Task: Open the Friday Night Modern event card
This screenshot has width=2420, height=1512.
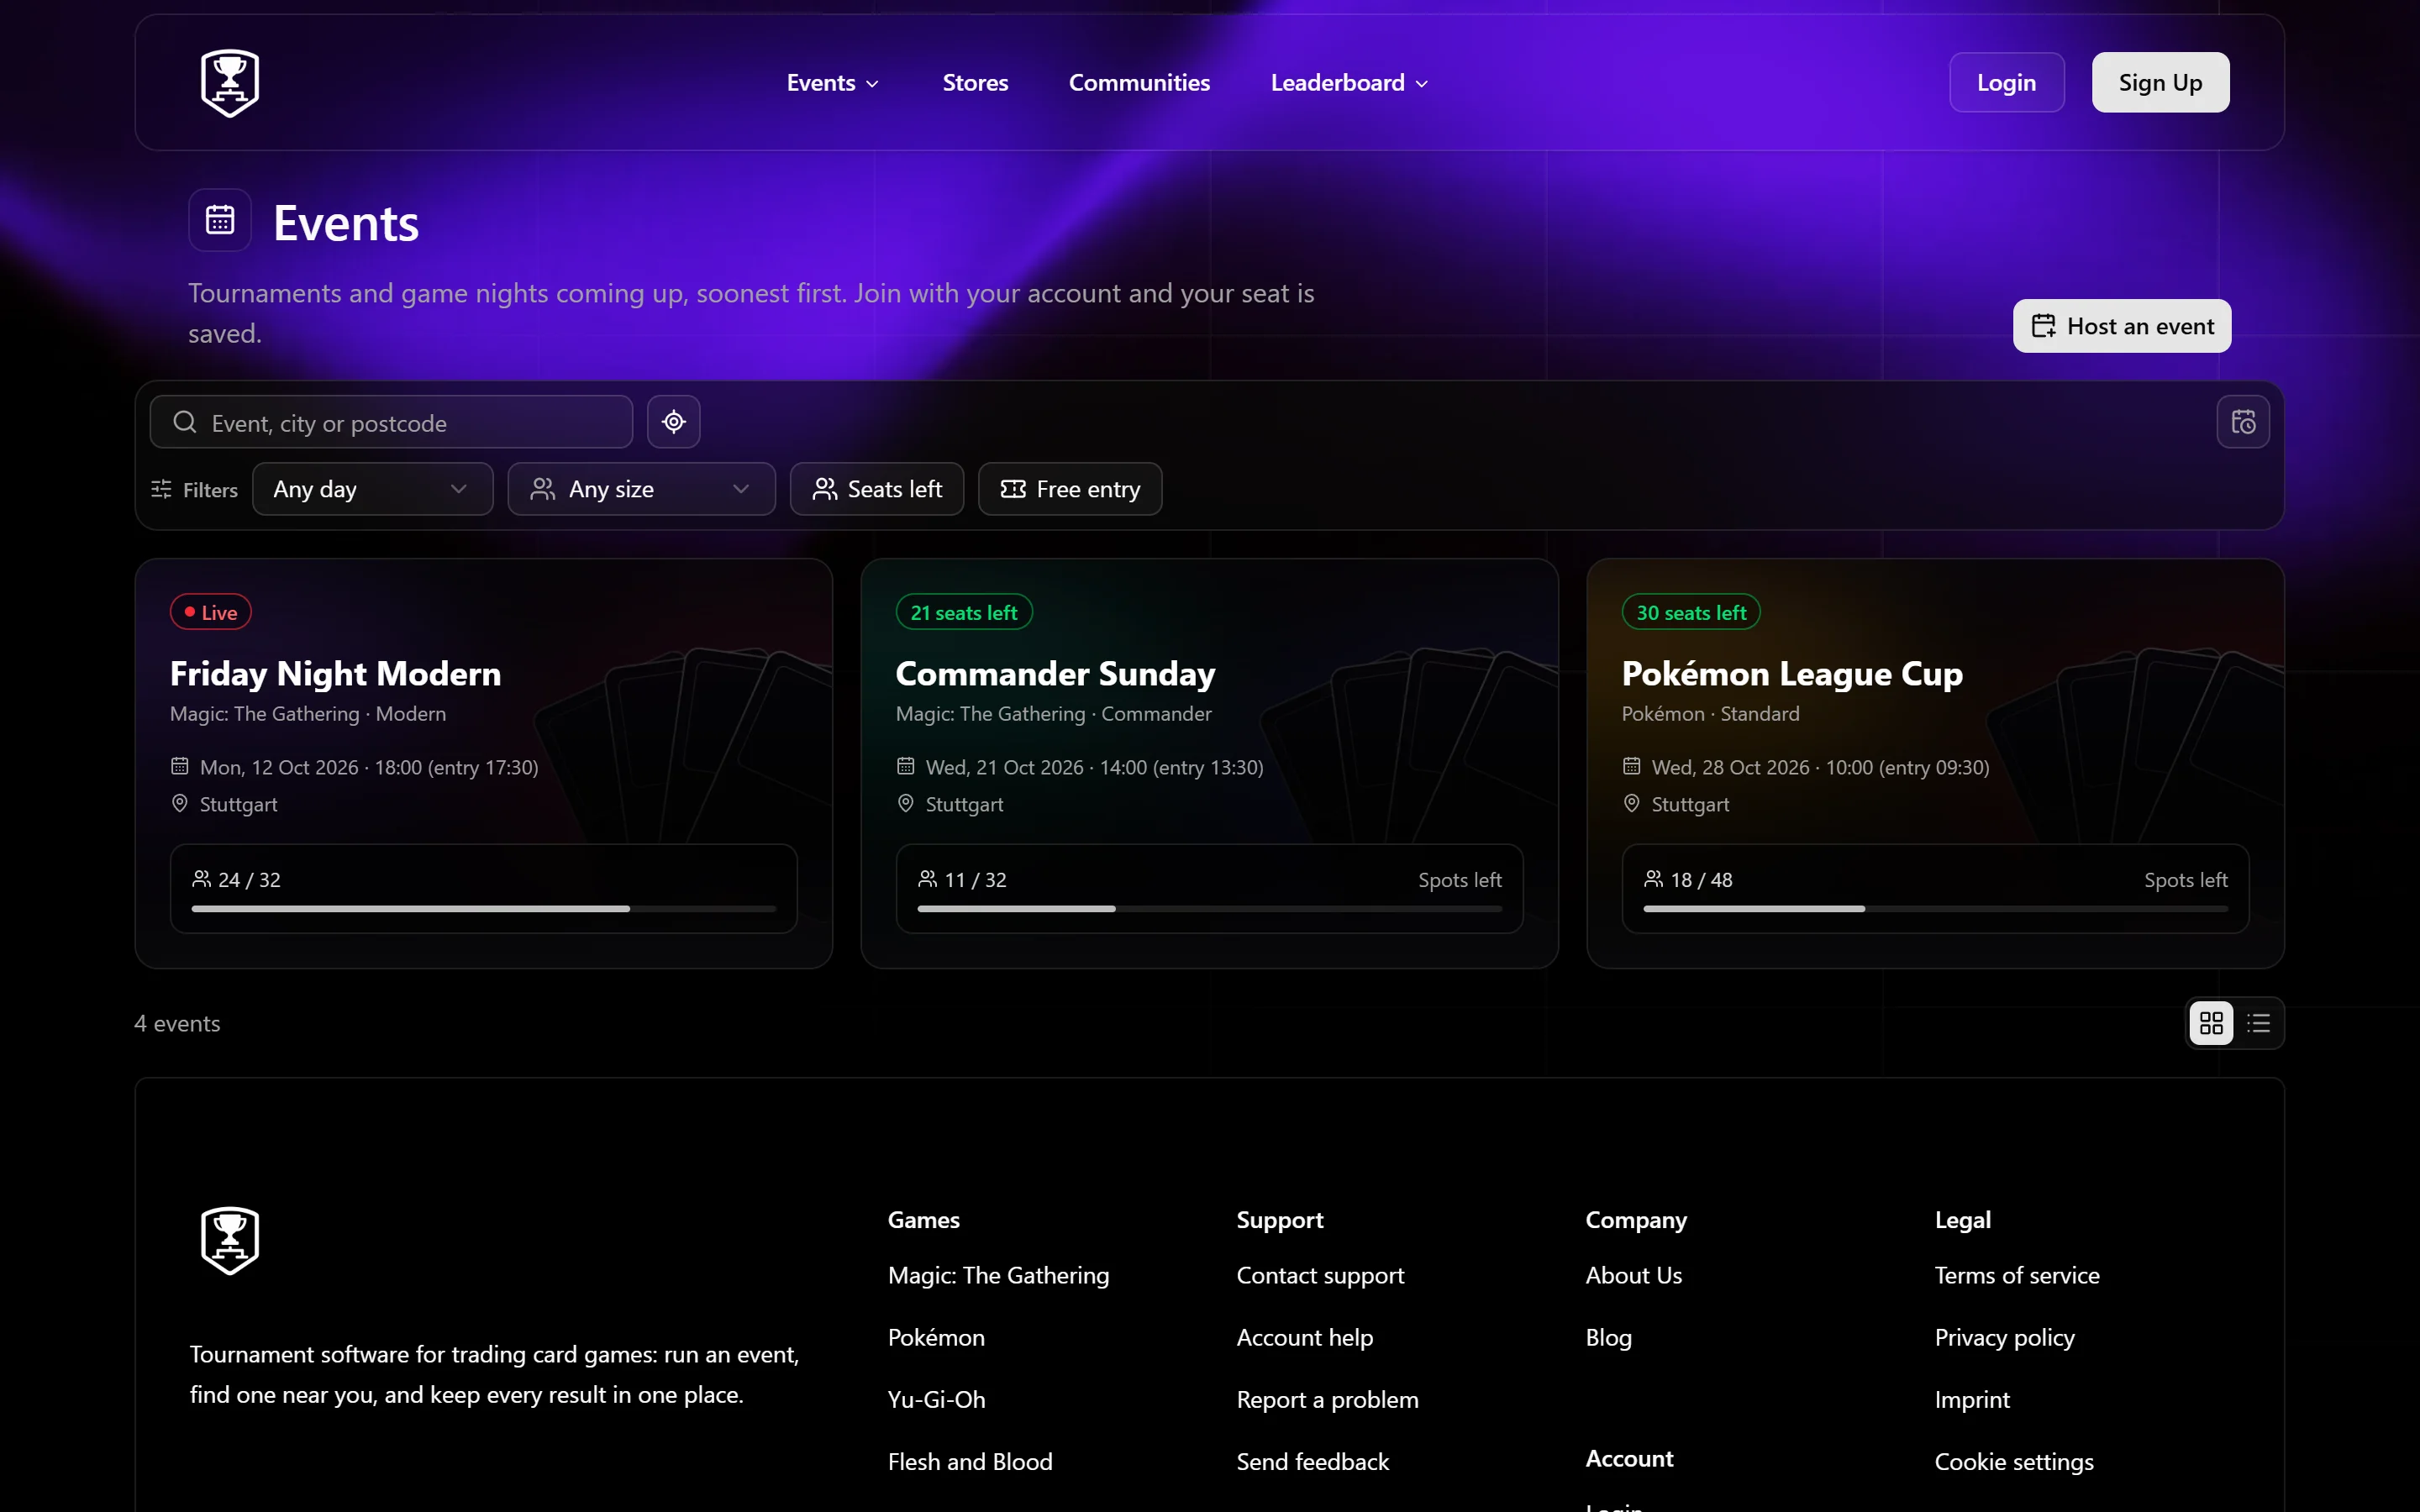Action: 484,763
